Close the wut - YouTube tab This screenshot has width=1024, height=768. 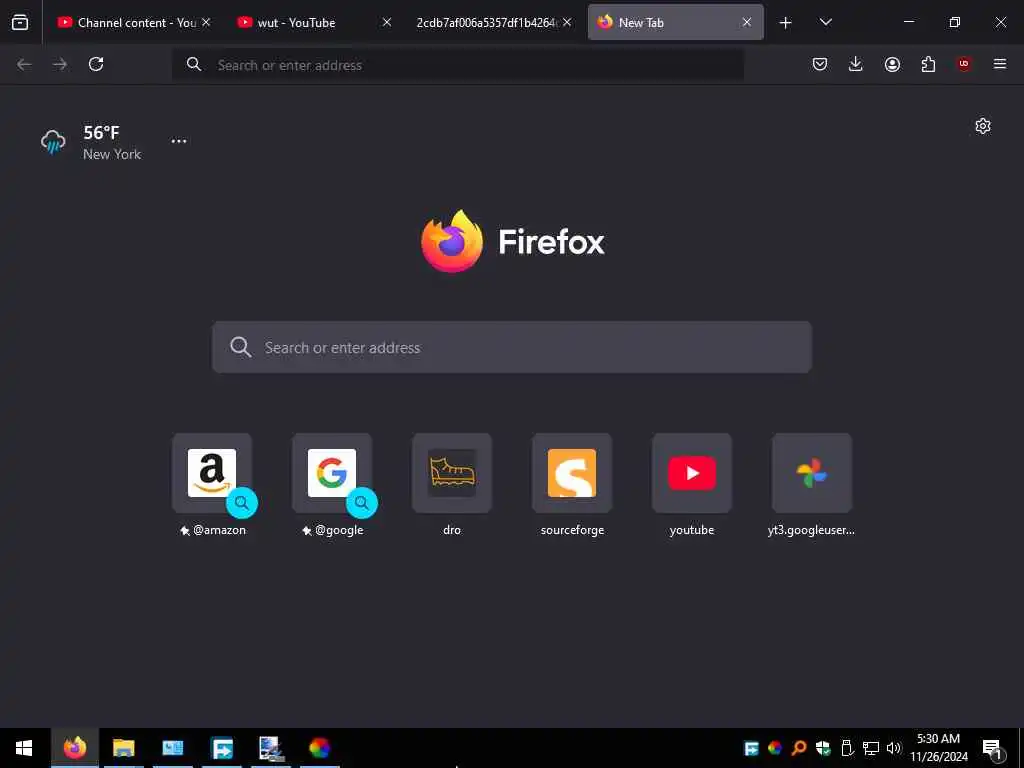pos(387,22)
